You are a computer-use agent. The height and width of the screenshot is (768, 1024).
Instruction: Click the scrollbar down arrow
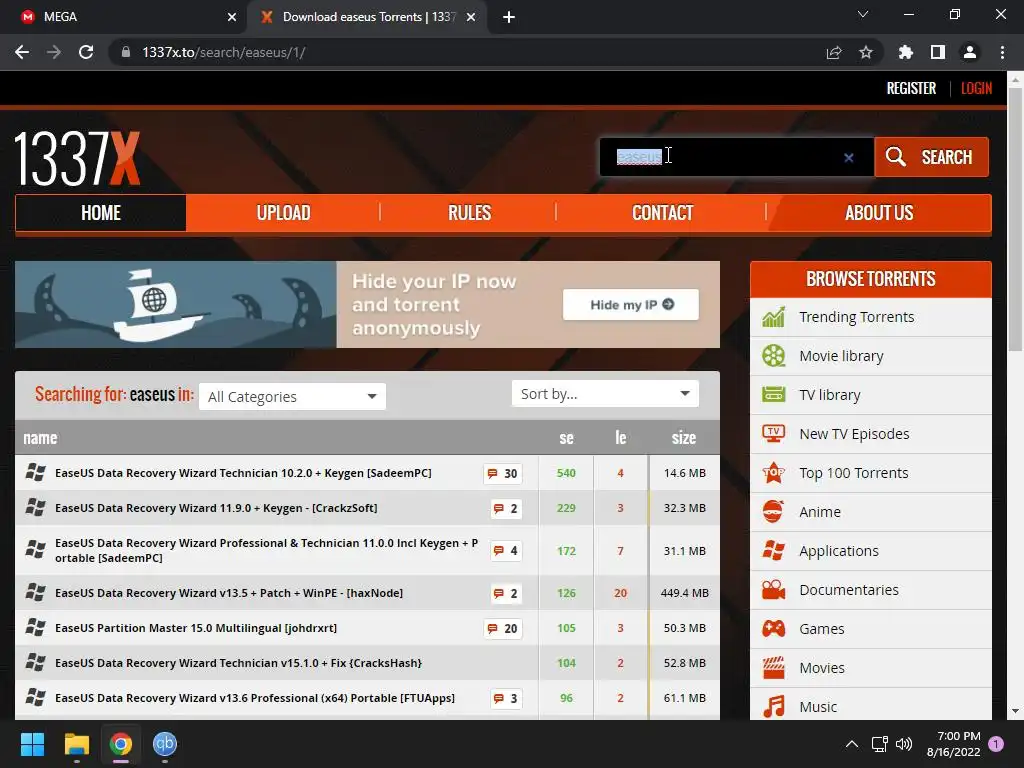1015,711
